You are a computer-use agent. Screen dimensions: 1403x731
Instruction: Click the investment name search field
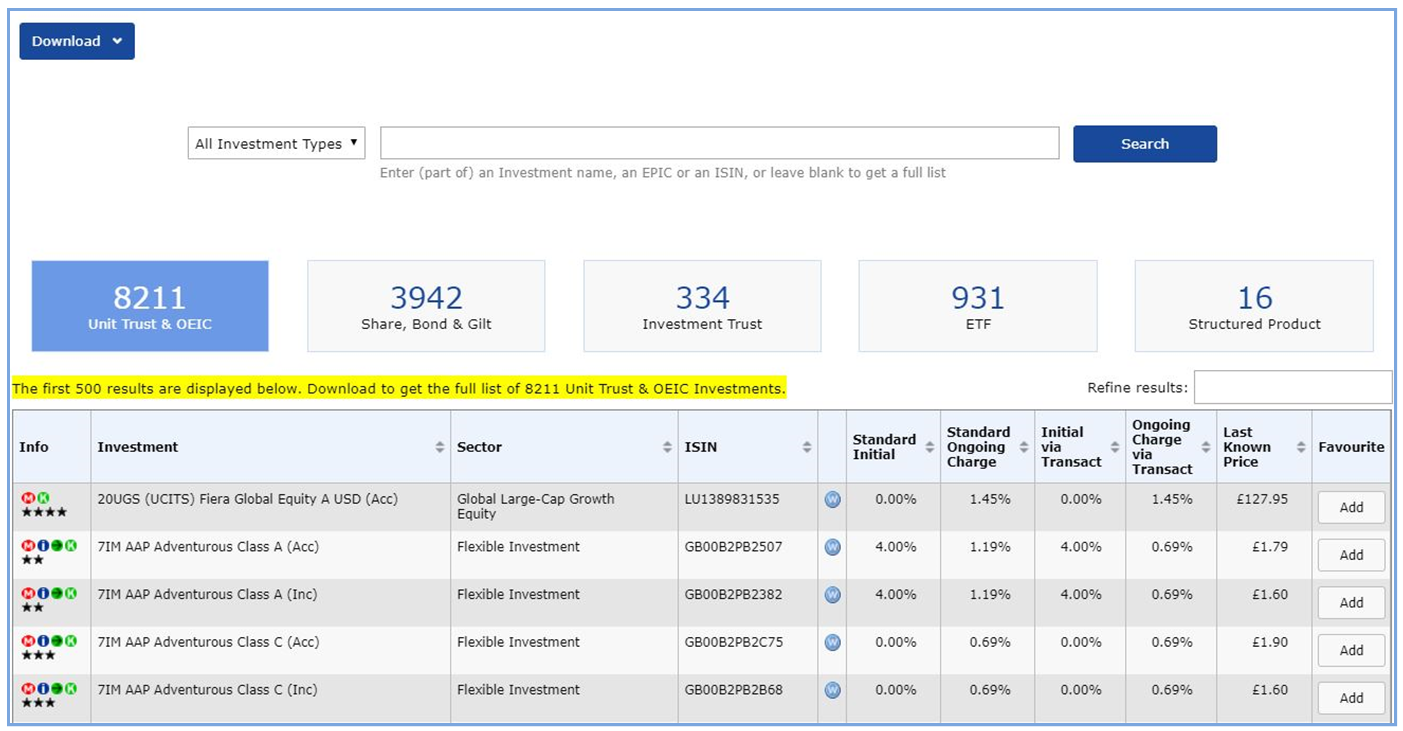point(719,144)
